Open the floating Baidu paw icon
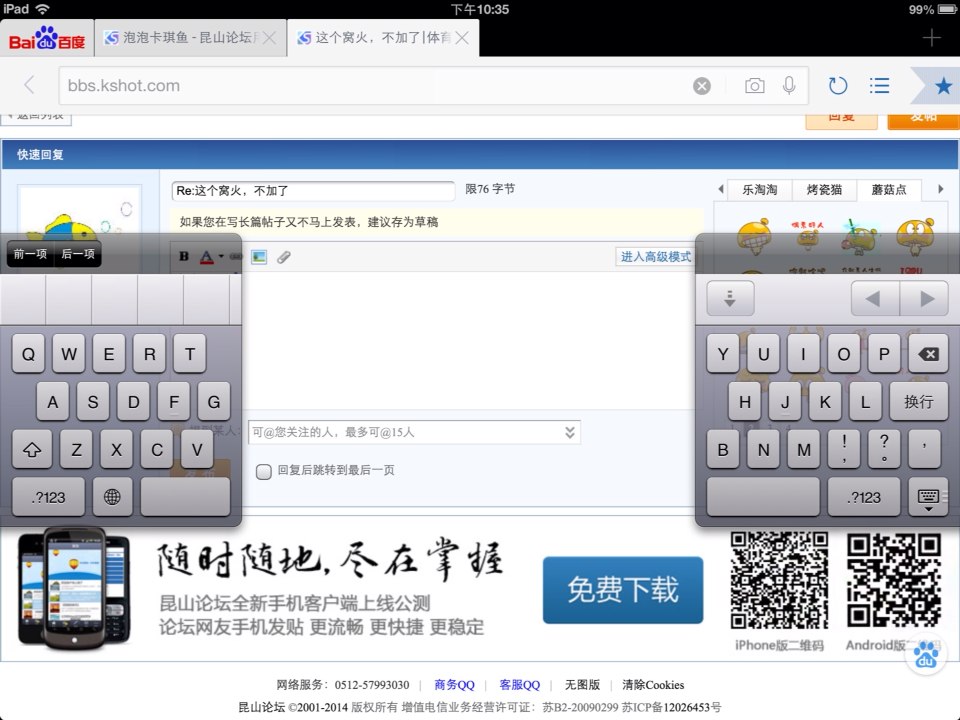This screenshot has height=720, width=960. pos(926,656)
